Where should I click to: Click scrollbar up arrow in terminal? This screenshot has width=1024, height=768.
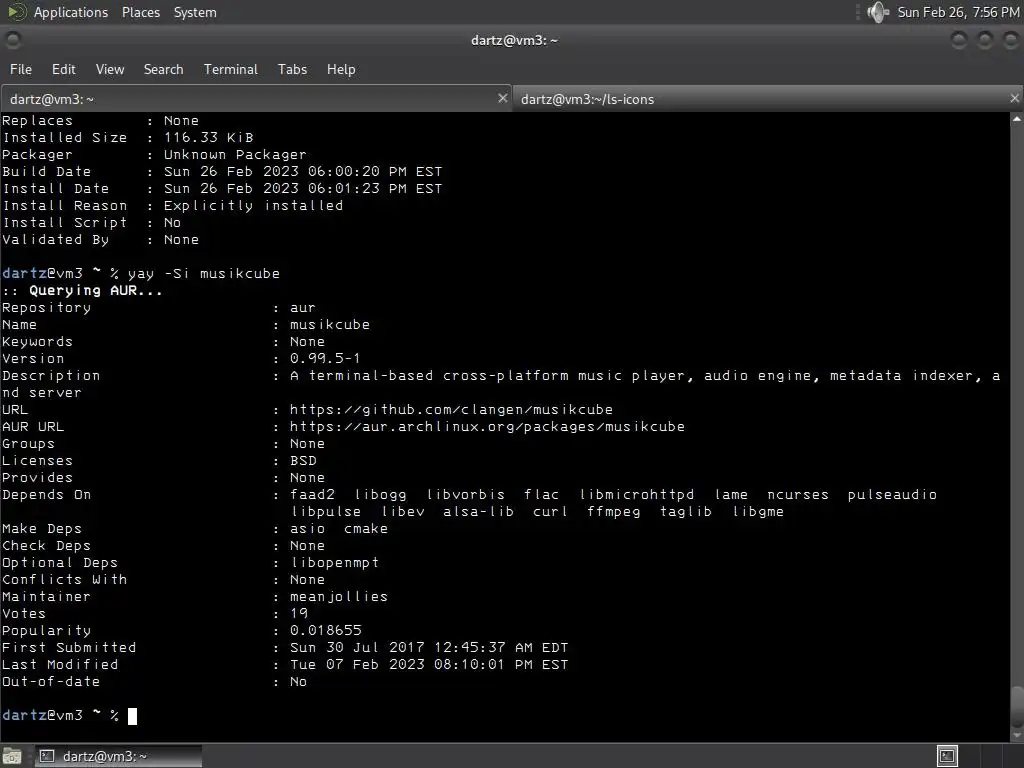tap(1017, 119)
